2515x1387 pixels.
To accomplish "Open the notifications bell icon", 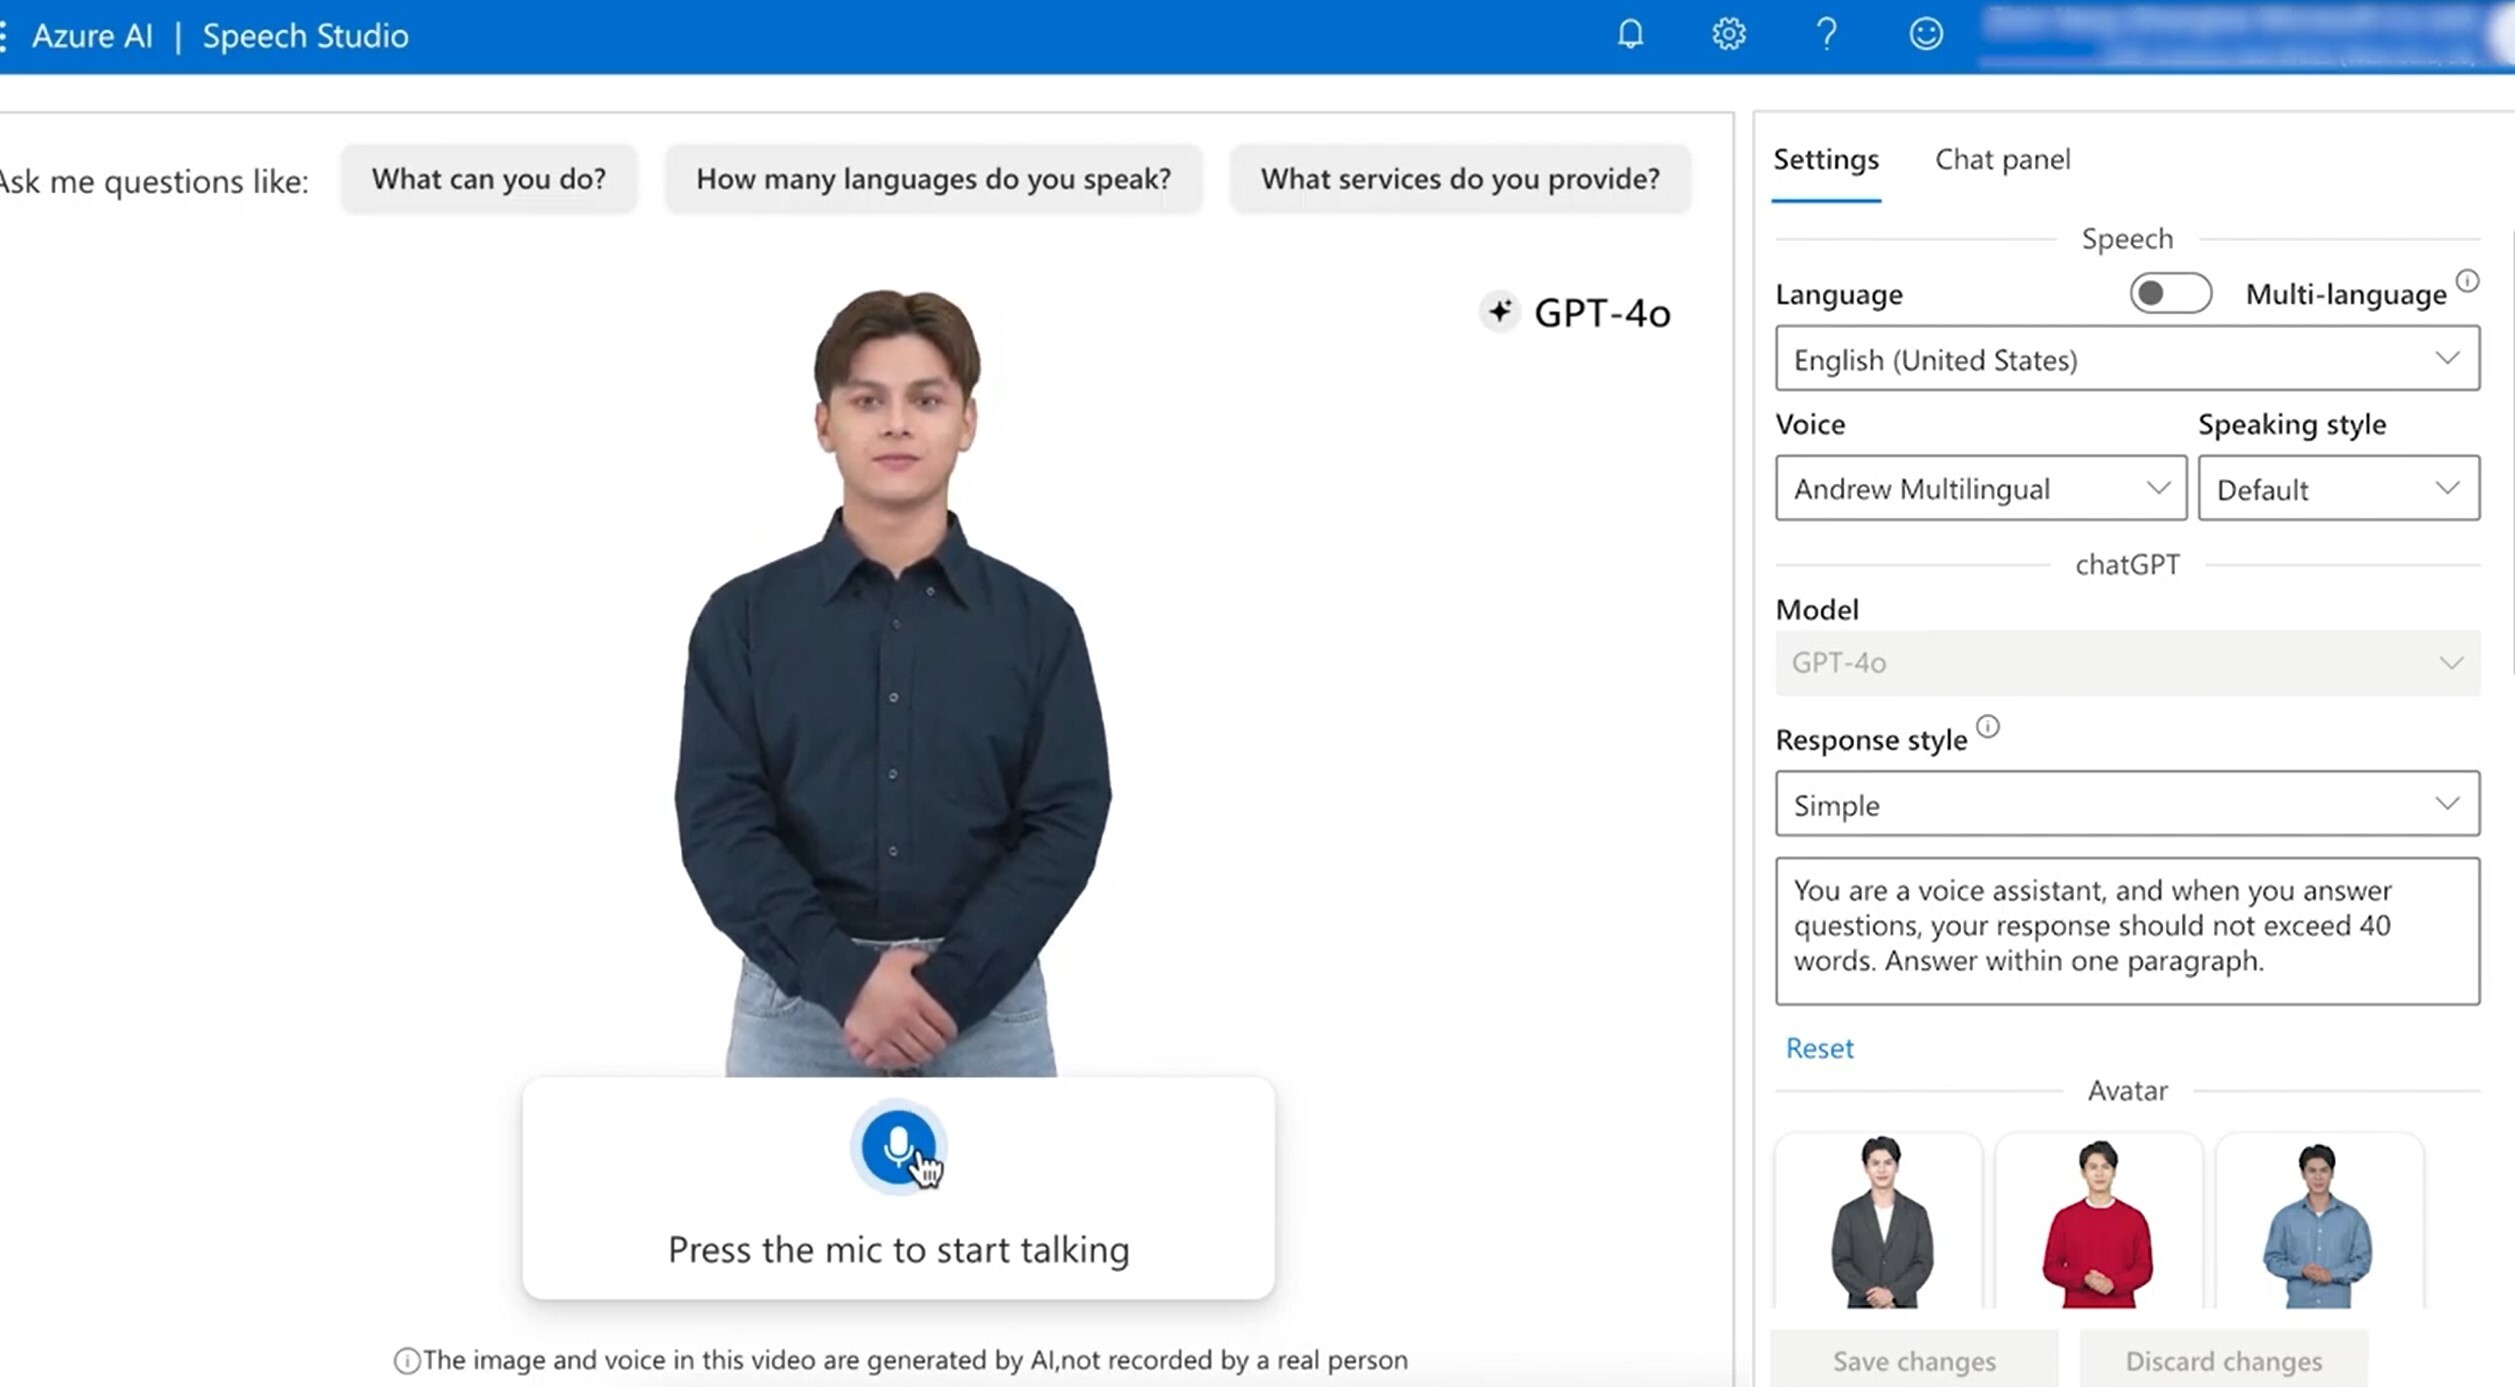I will (x=1630, y=34).
